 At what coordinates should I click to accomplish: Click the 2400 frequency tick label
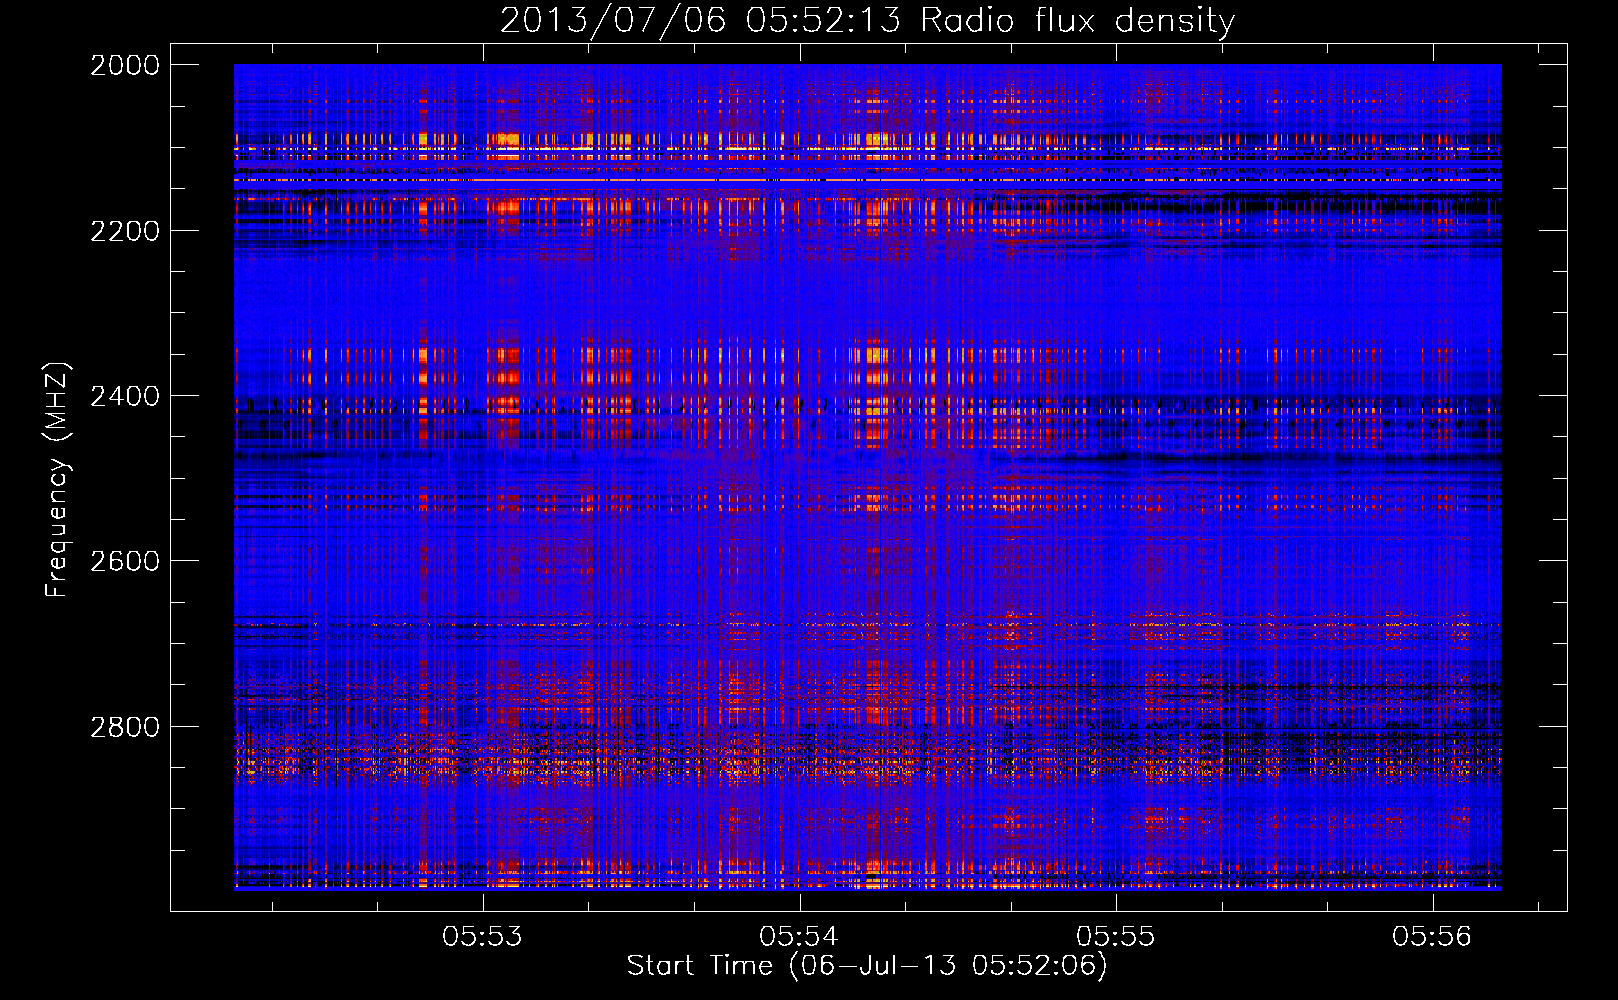tap(125, 396)
